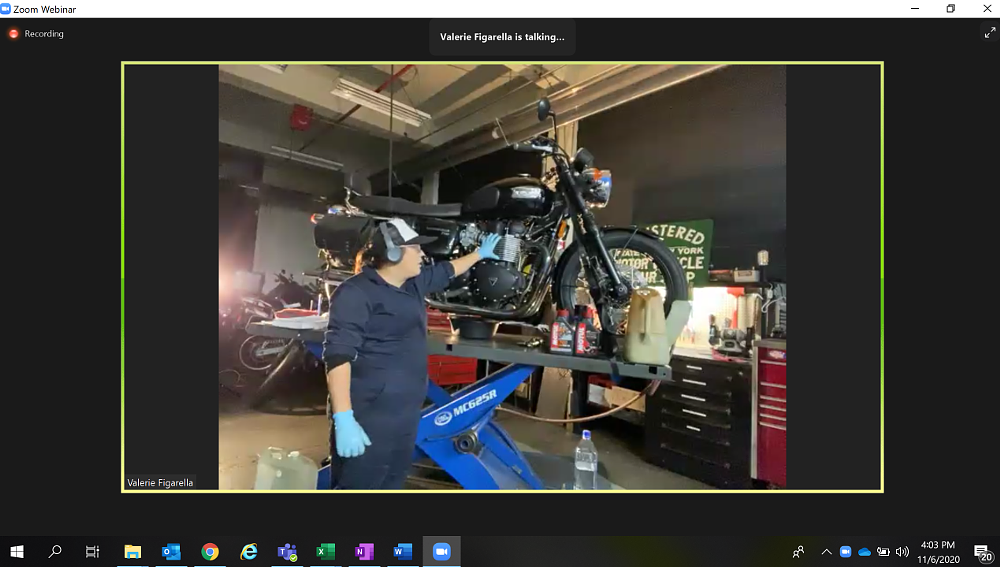The height and width of the screenshot is (567, 1000).
Task: Open Word from the taskbar
Action: (x=403, y=551)
